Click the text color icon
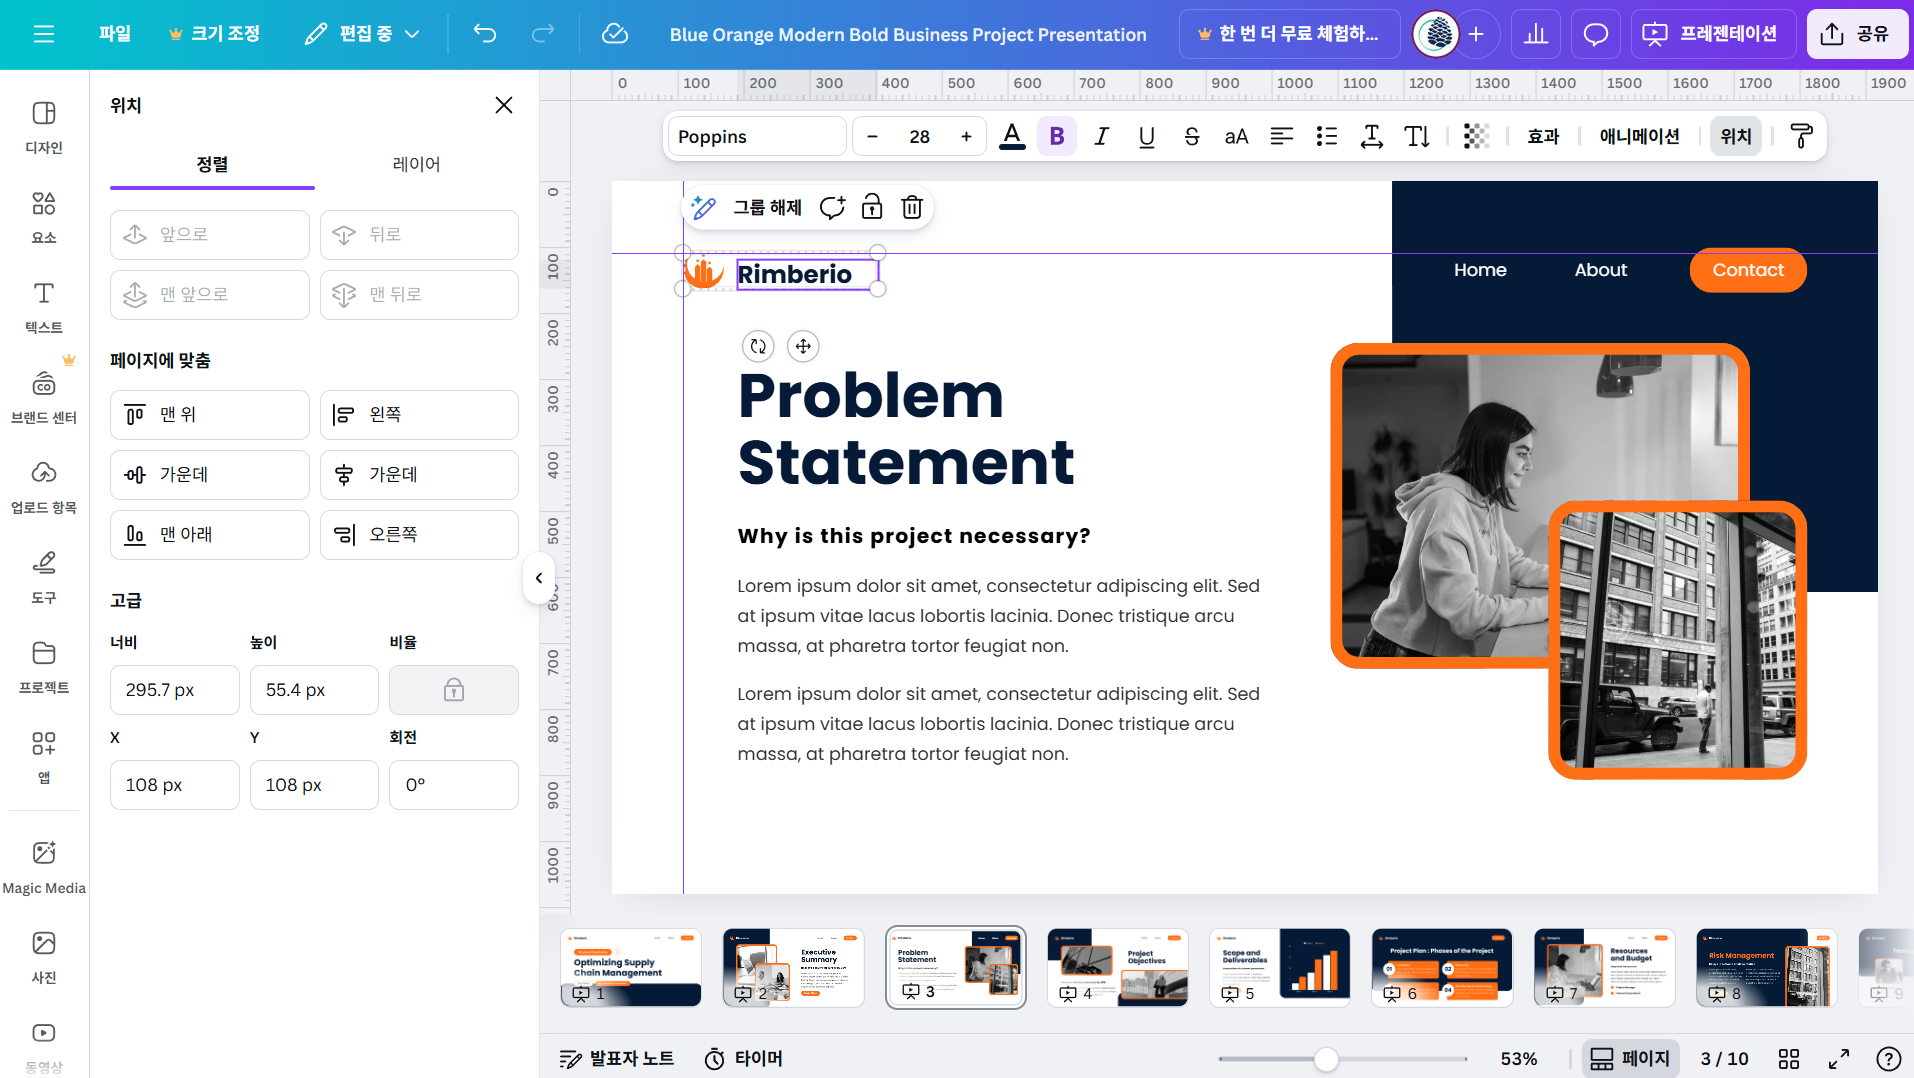 [1012, 137]
